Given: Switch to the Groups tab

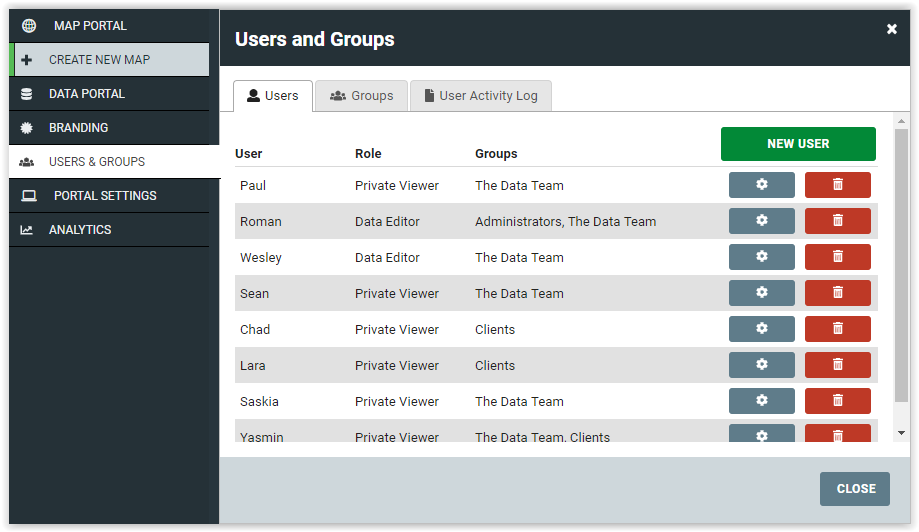Looking at the screenshot, I should coord(361,96).
